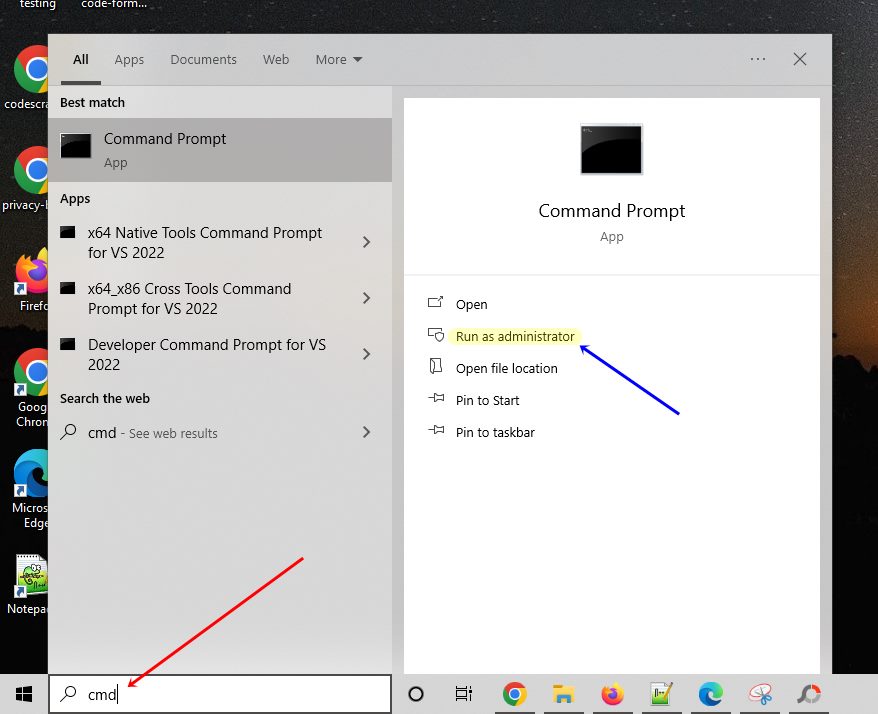Launch Firefox from the taskbar
Screen dimensions: 878x714
pyautogui.click(x=612, y=693)
